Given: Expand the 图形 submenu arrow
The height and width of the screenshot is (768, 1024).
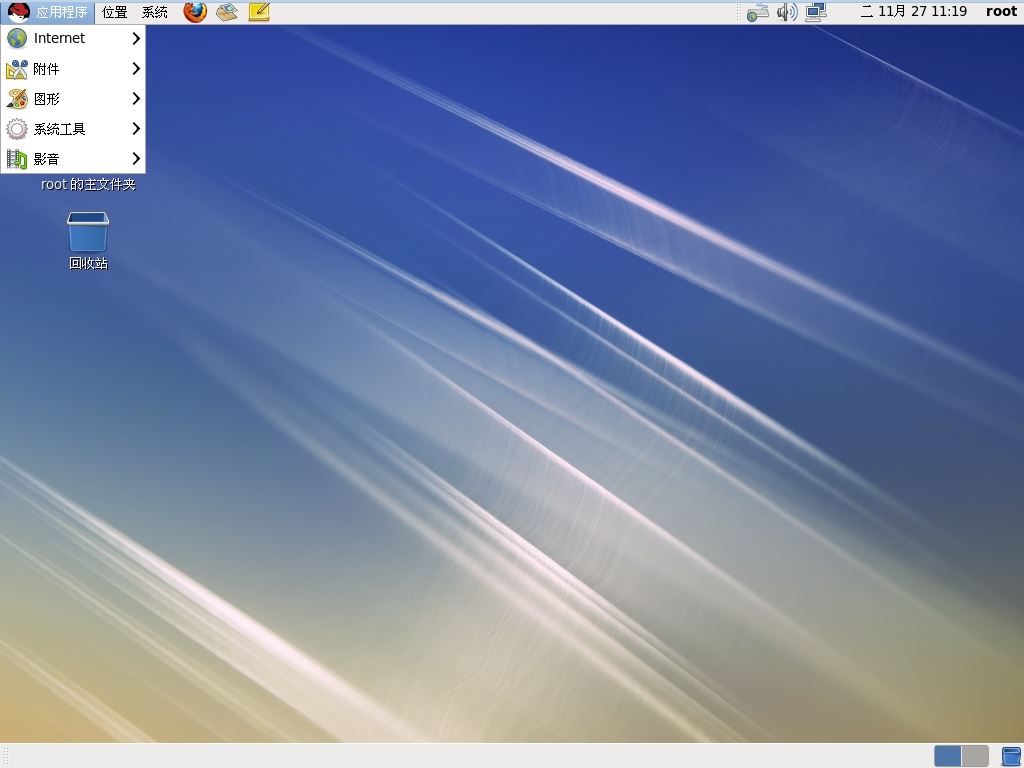Looking at the screenshot, I should click(x=136, y=99).
